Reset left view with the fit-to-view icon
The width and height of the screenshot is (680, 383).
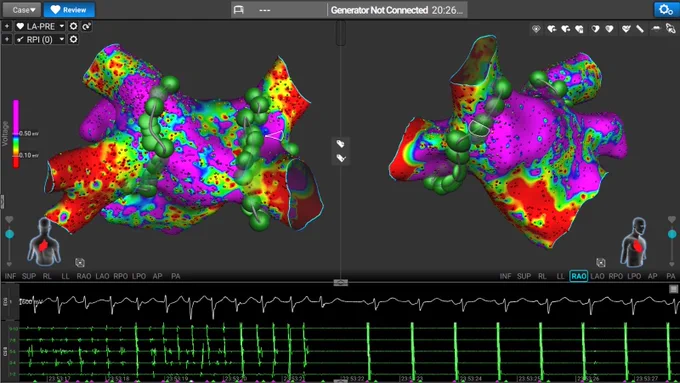point(80,262)
